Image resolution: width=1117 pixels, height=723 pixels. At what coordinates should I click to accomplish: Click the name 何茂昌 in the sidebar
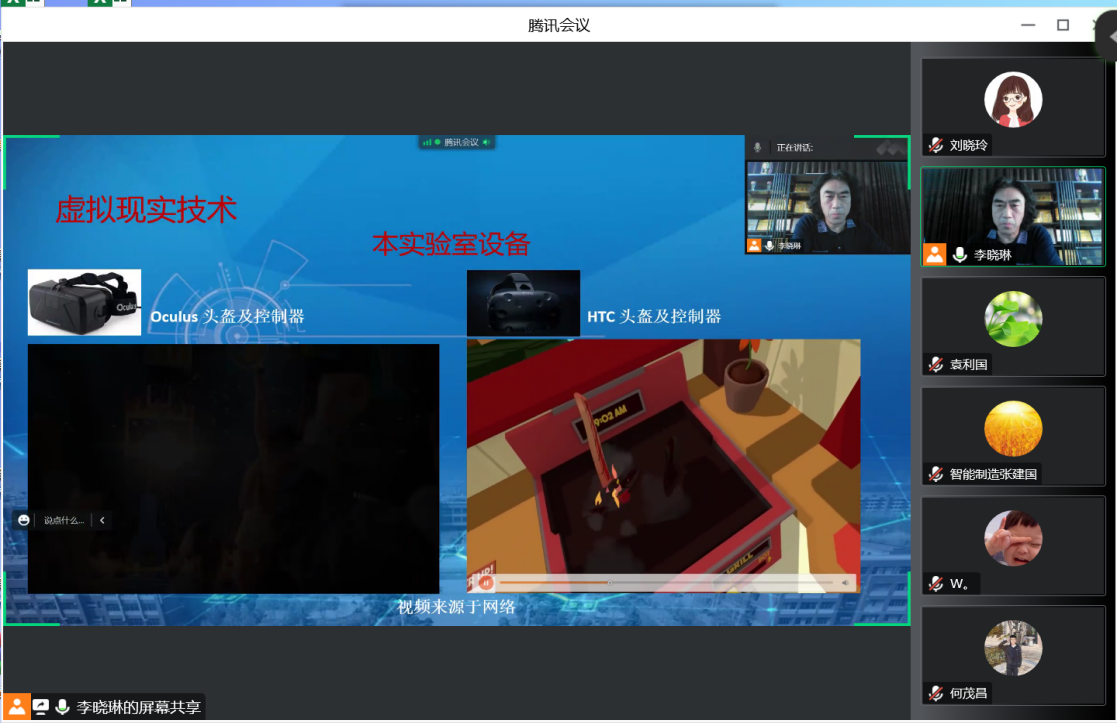coord(969,693)
